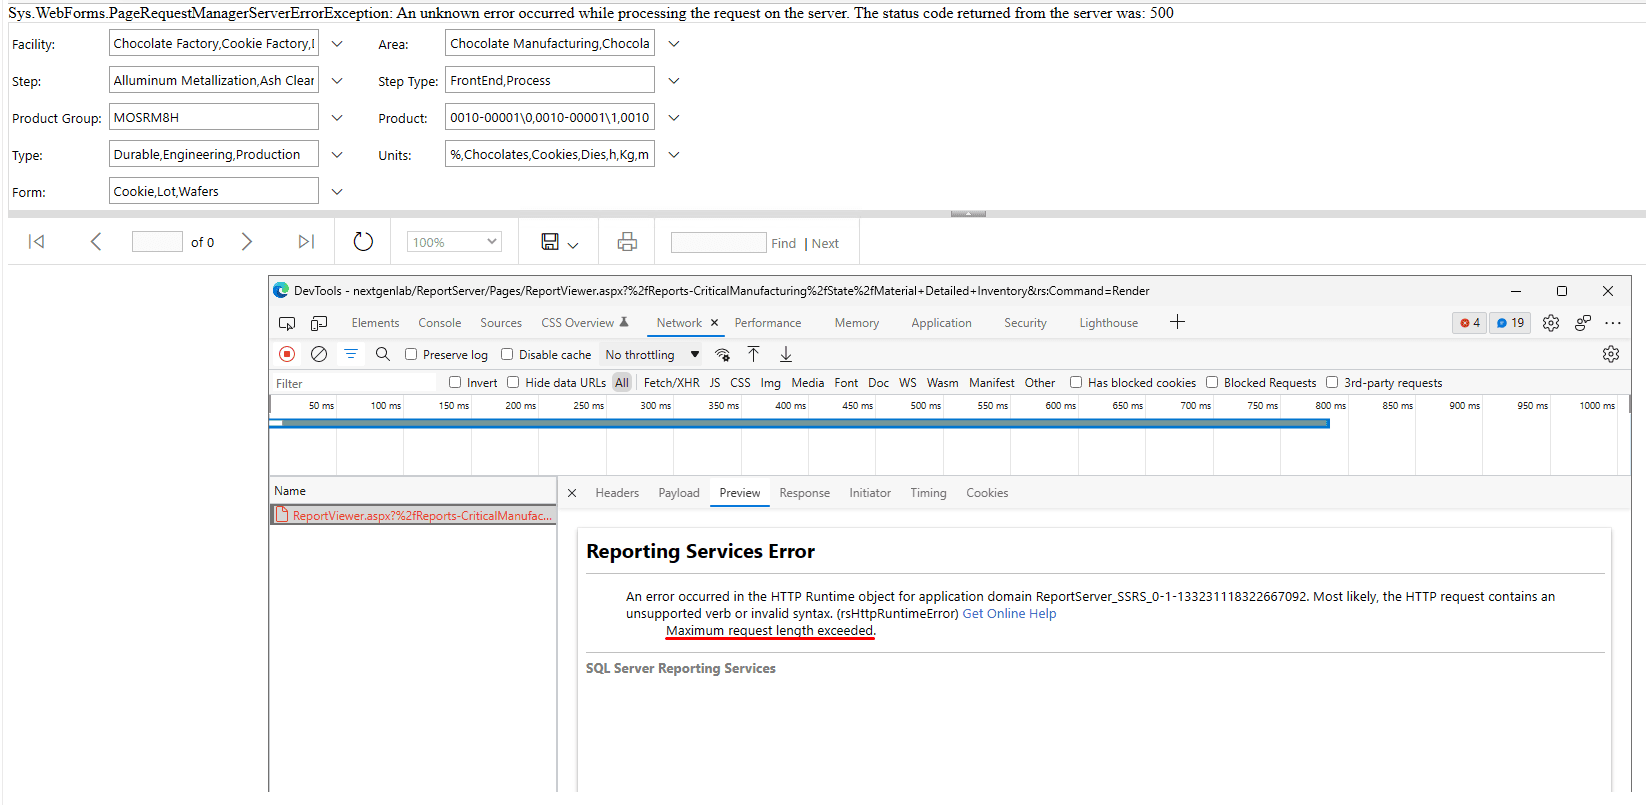Expand the Facility parameter dropdown
This screenshot has height=805, width=1646.
coord(337,44)
